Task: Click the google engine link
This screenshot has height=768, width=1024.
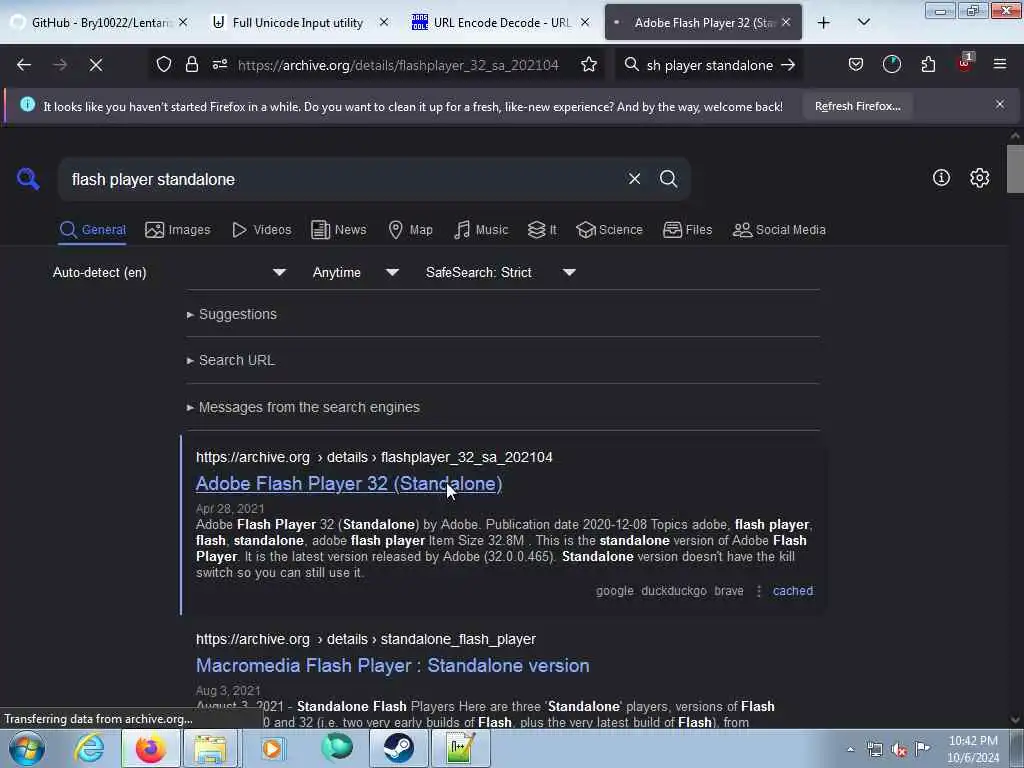Action: tap(615, 591)
